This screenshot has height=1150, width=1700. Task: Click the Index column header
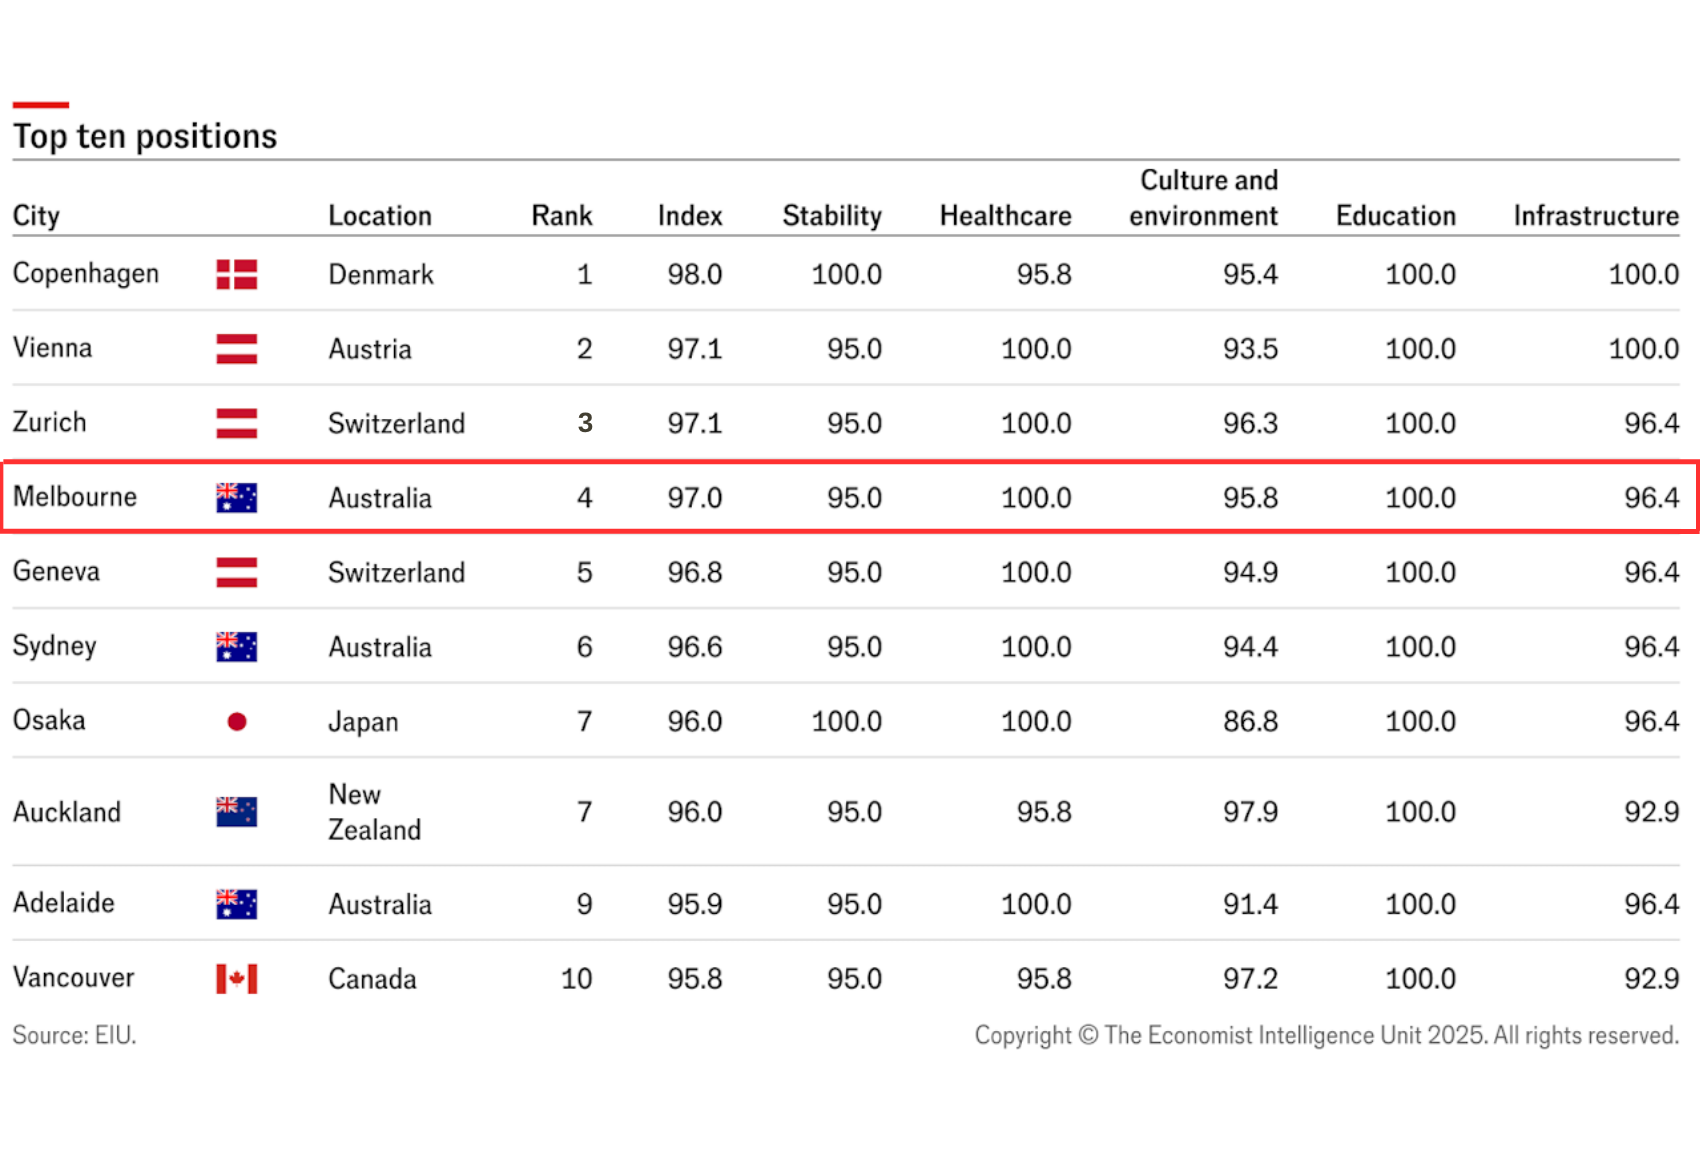689,216
